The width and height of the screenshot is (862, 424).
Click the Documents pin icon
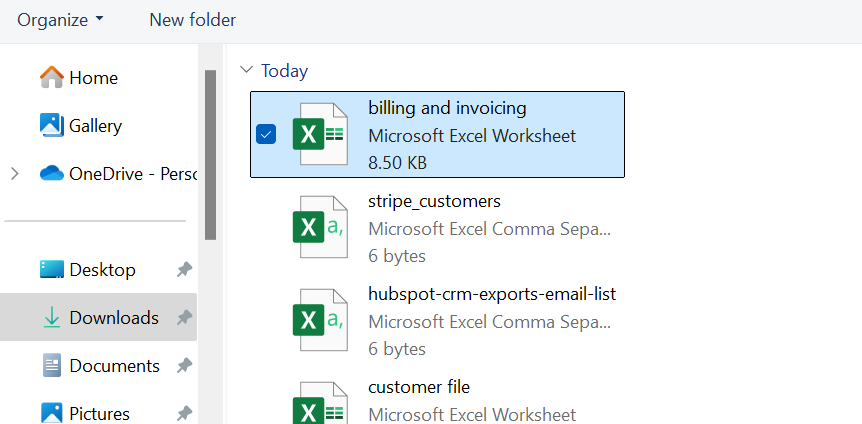pyautogui.click(x=184, y=366)
